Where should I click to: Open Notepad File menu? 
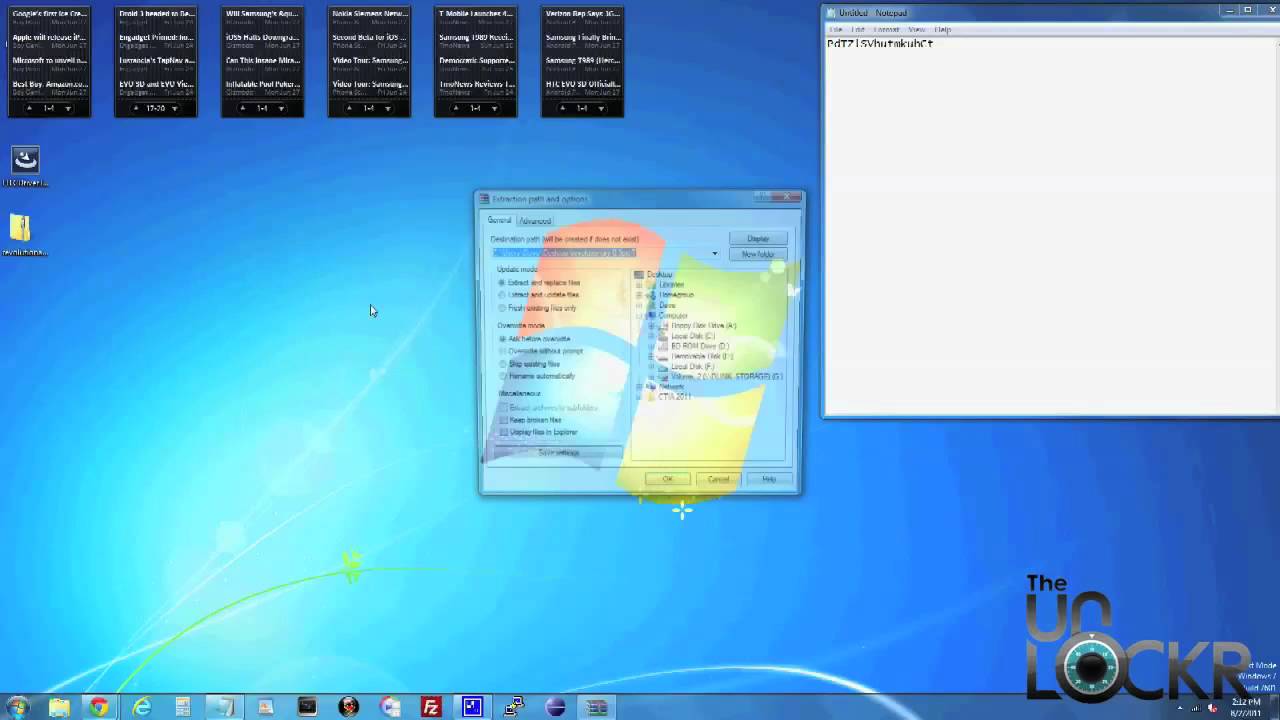(x=836, y=29)
